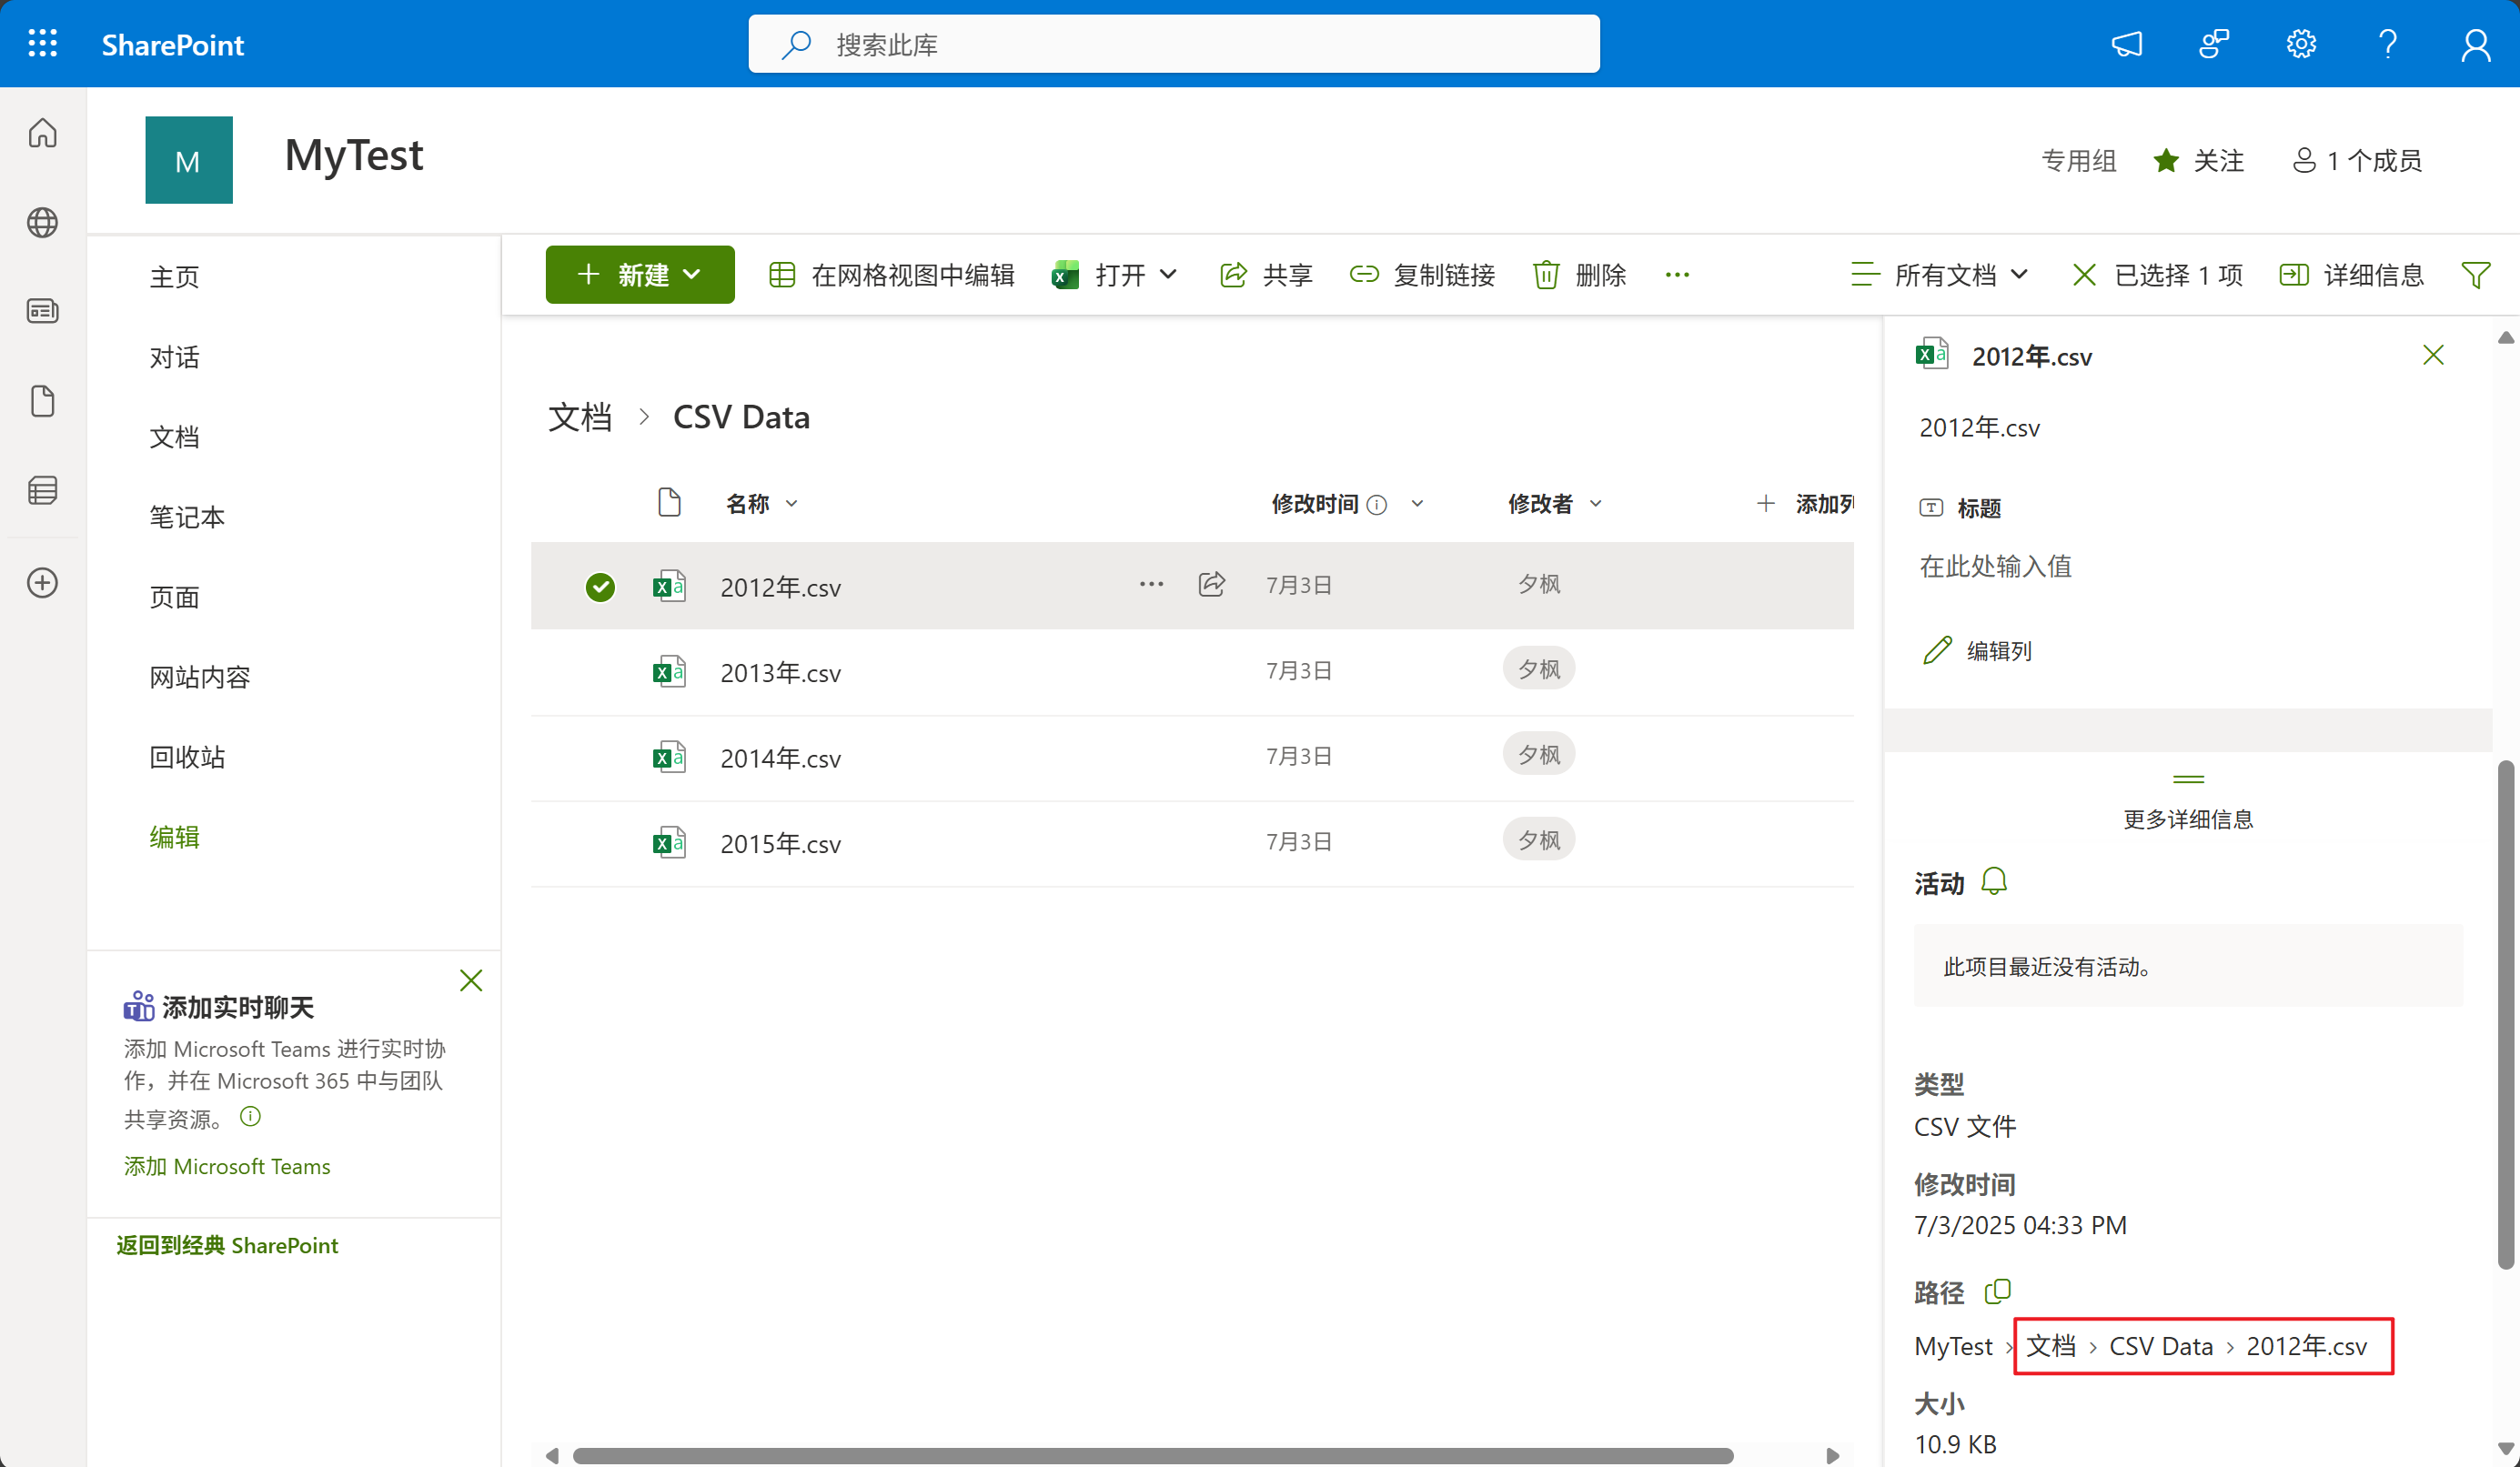
Task: Click share icon on 2012年.csv row
Action: tap(1211, 584)
